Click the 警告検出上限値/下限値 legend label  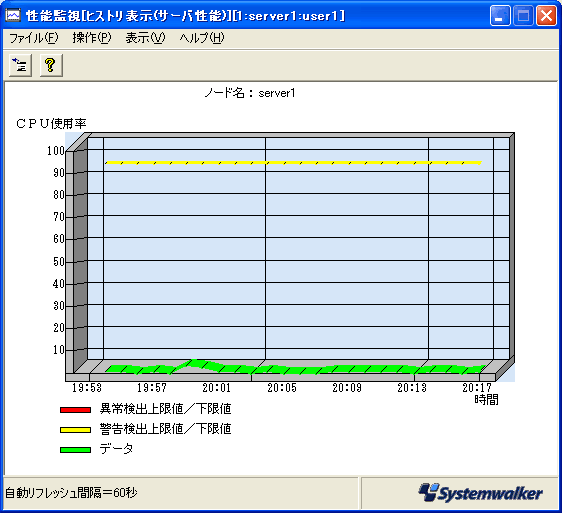[x=166, y=429]
